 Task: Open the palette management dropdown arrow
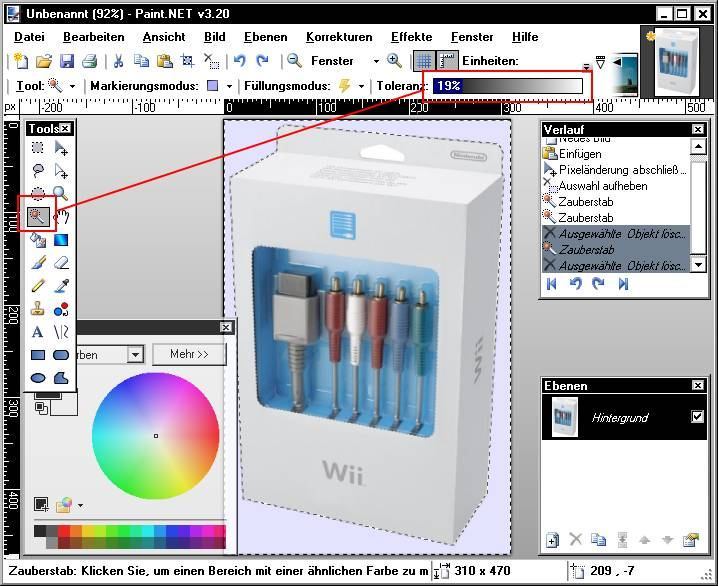[x=81, y=506]
